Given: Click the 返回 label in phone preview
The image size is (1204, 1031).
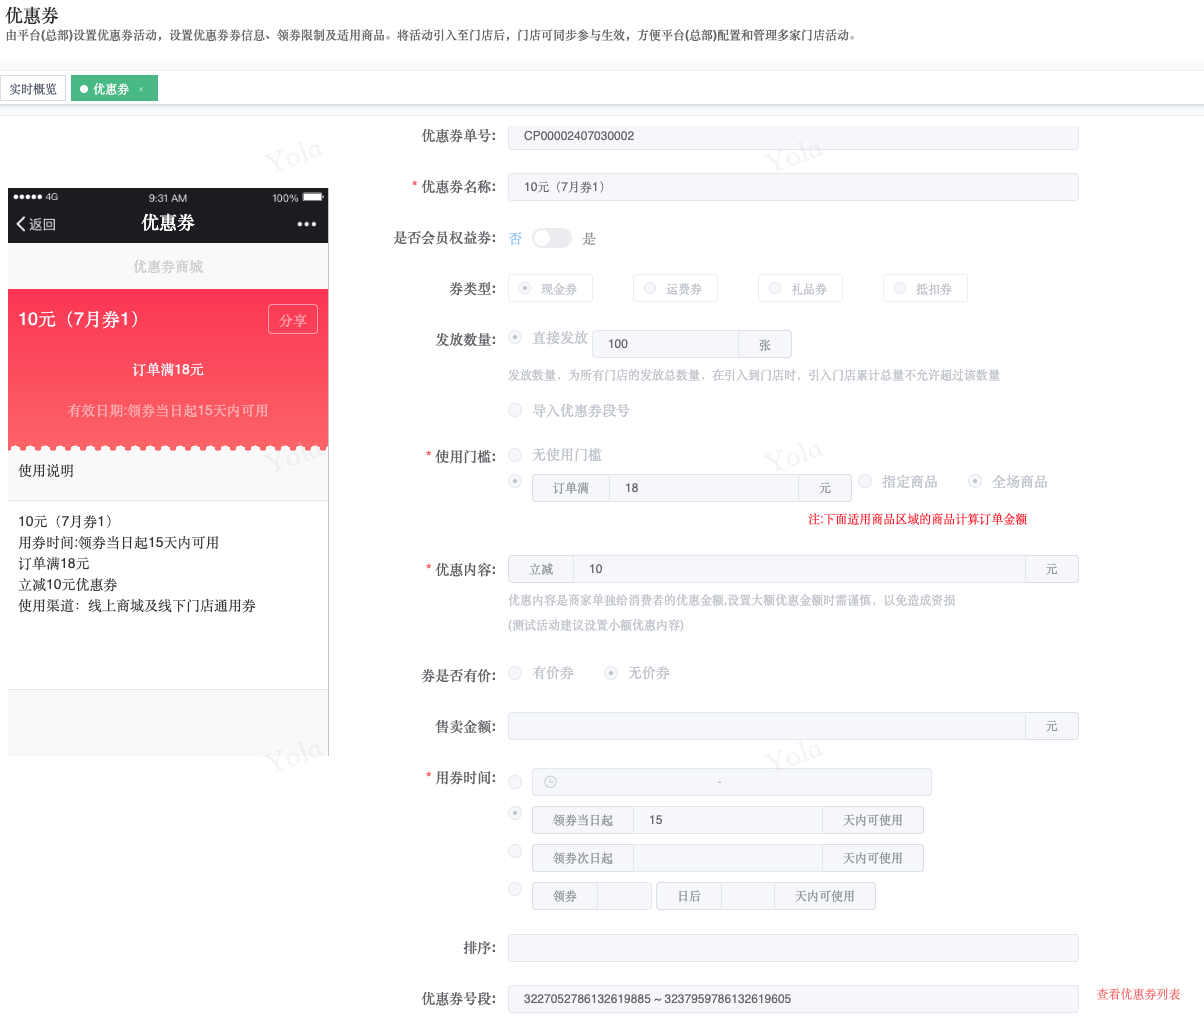Looking at the screenshot, I should (x=42, y=224).
